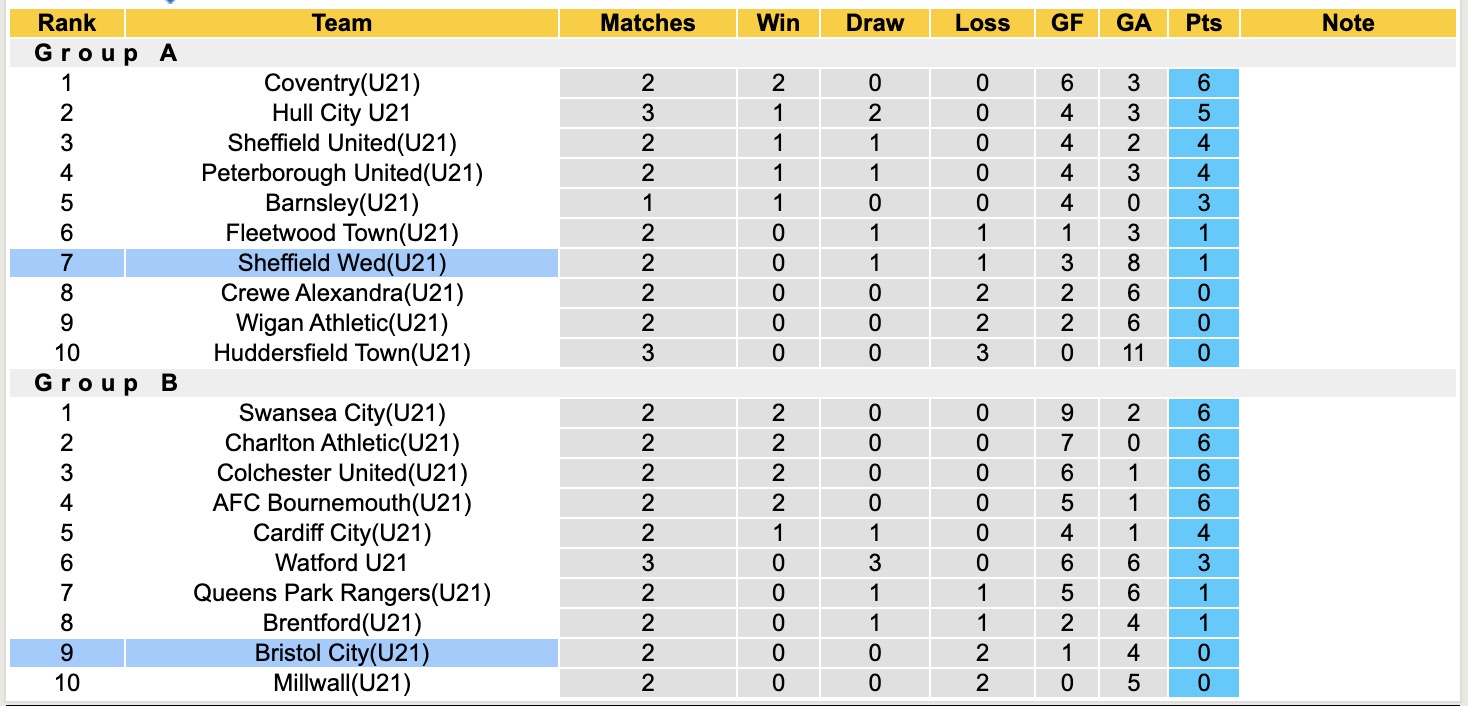
Task: Click the Group B section heading
Action: (x=106, y=383)
